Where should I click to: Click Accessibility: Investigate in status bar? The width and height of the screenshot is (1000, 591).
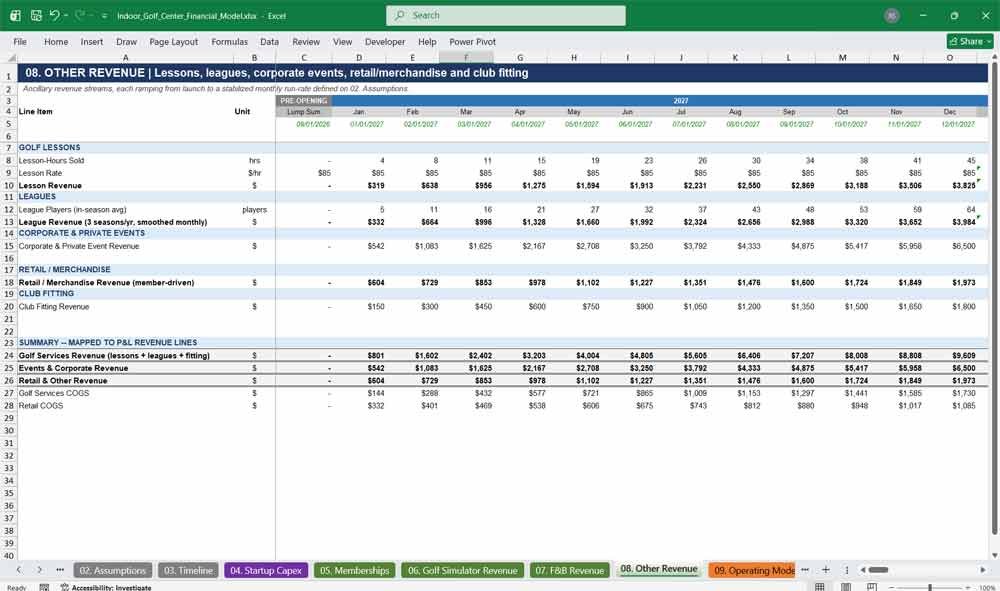pos(106,587)
